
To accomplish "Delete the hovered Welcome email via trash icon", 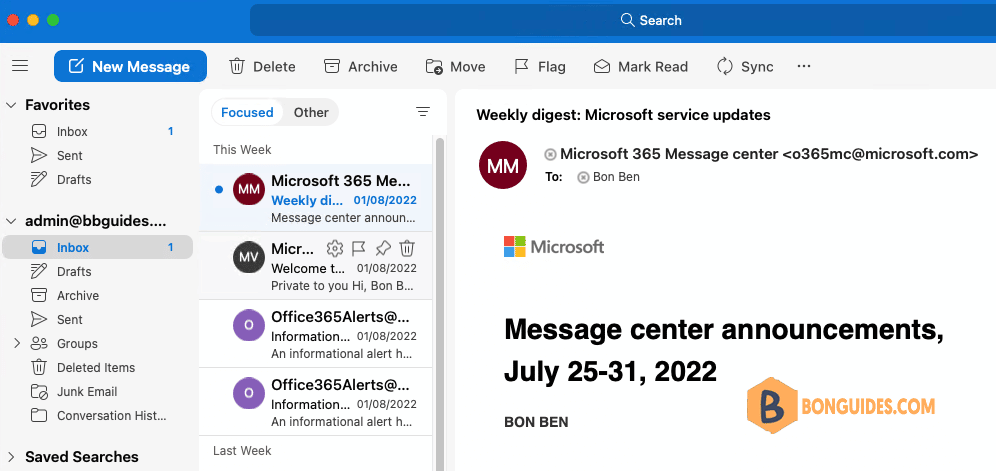I will pos(407,248).
